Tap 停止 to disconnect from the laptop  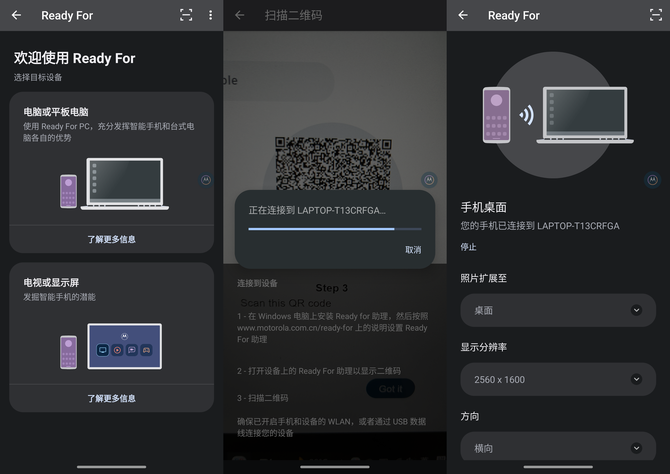tap(469, 247)
